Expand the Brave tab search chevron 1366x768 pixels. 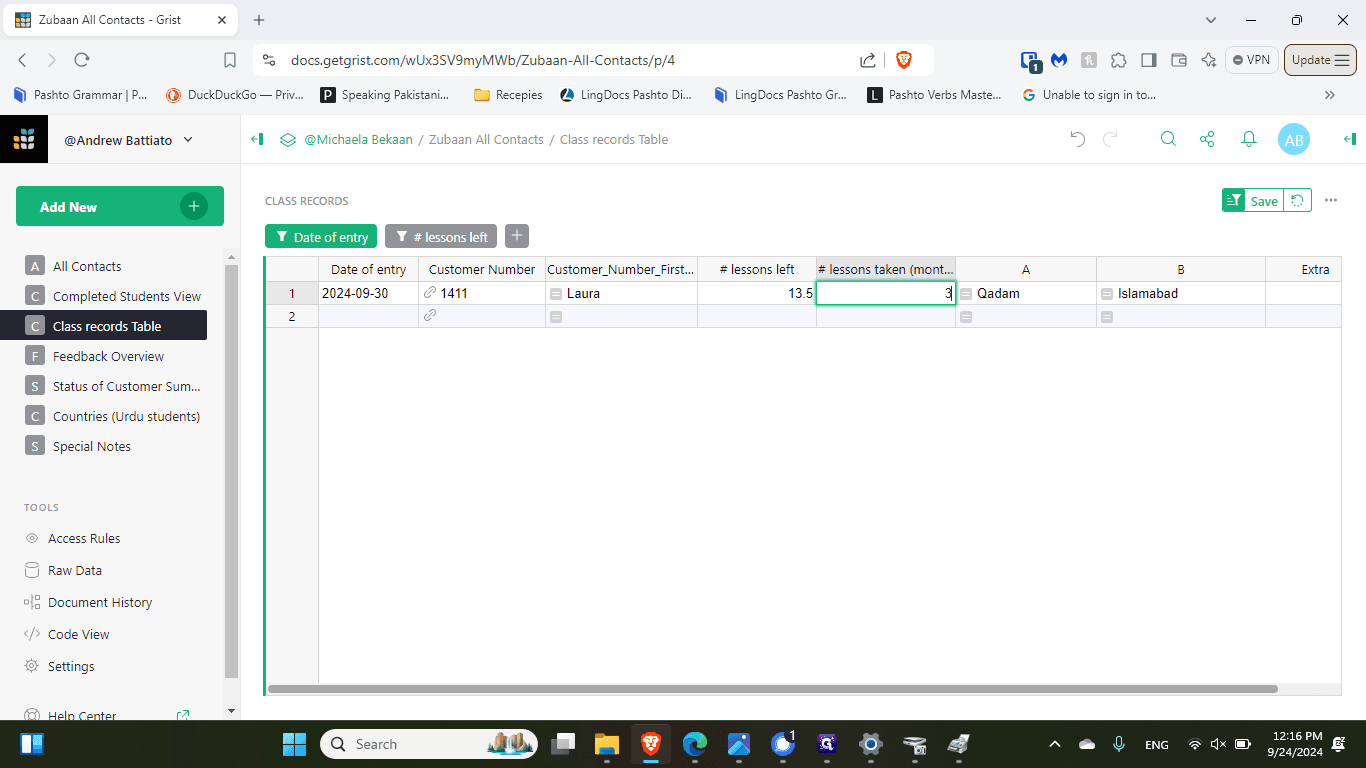coord(1211,20)
